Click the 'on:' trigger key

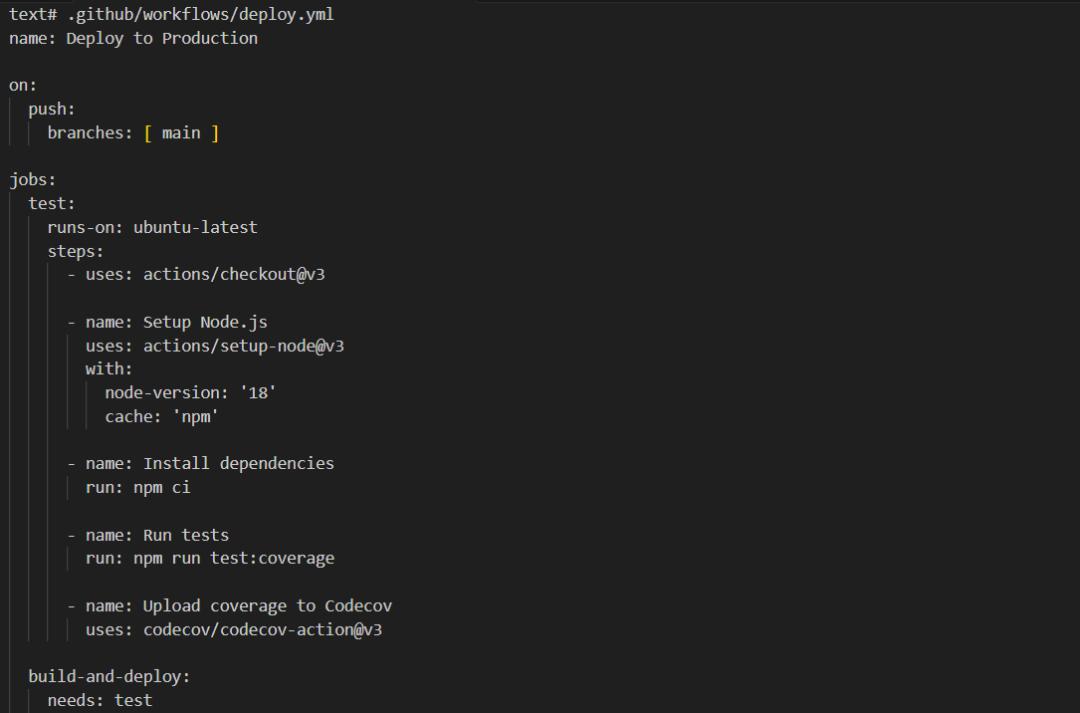[x=23, y=85]
